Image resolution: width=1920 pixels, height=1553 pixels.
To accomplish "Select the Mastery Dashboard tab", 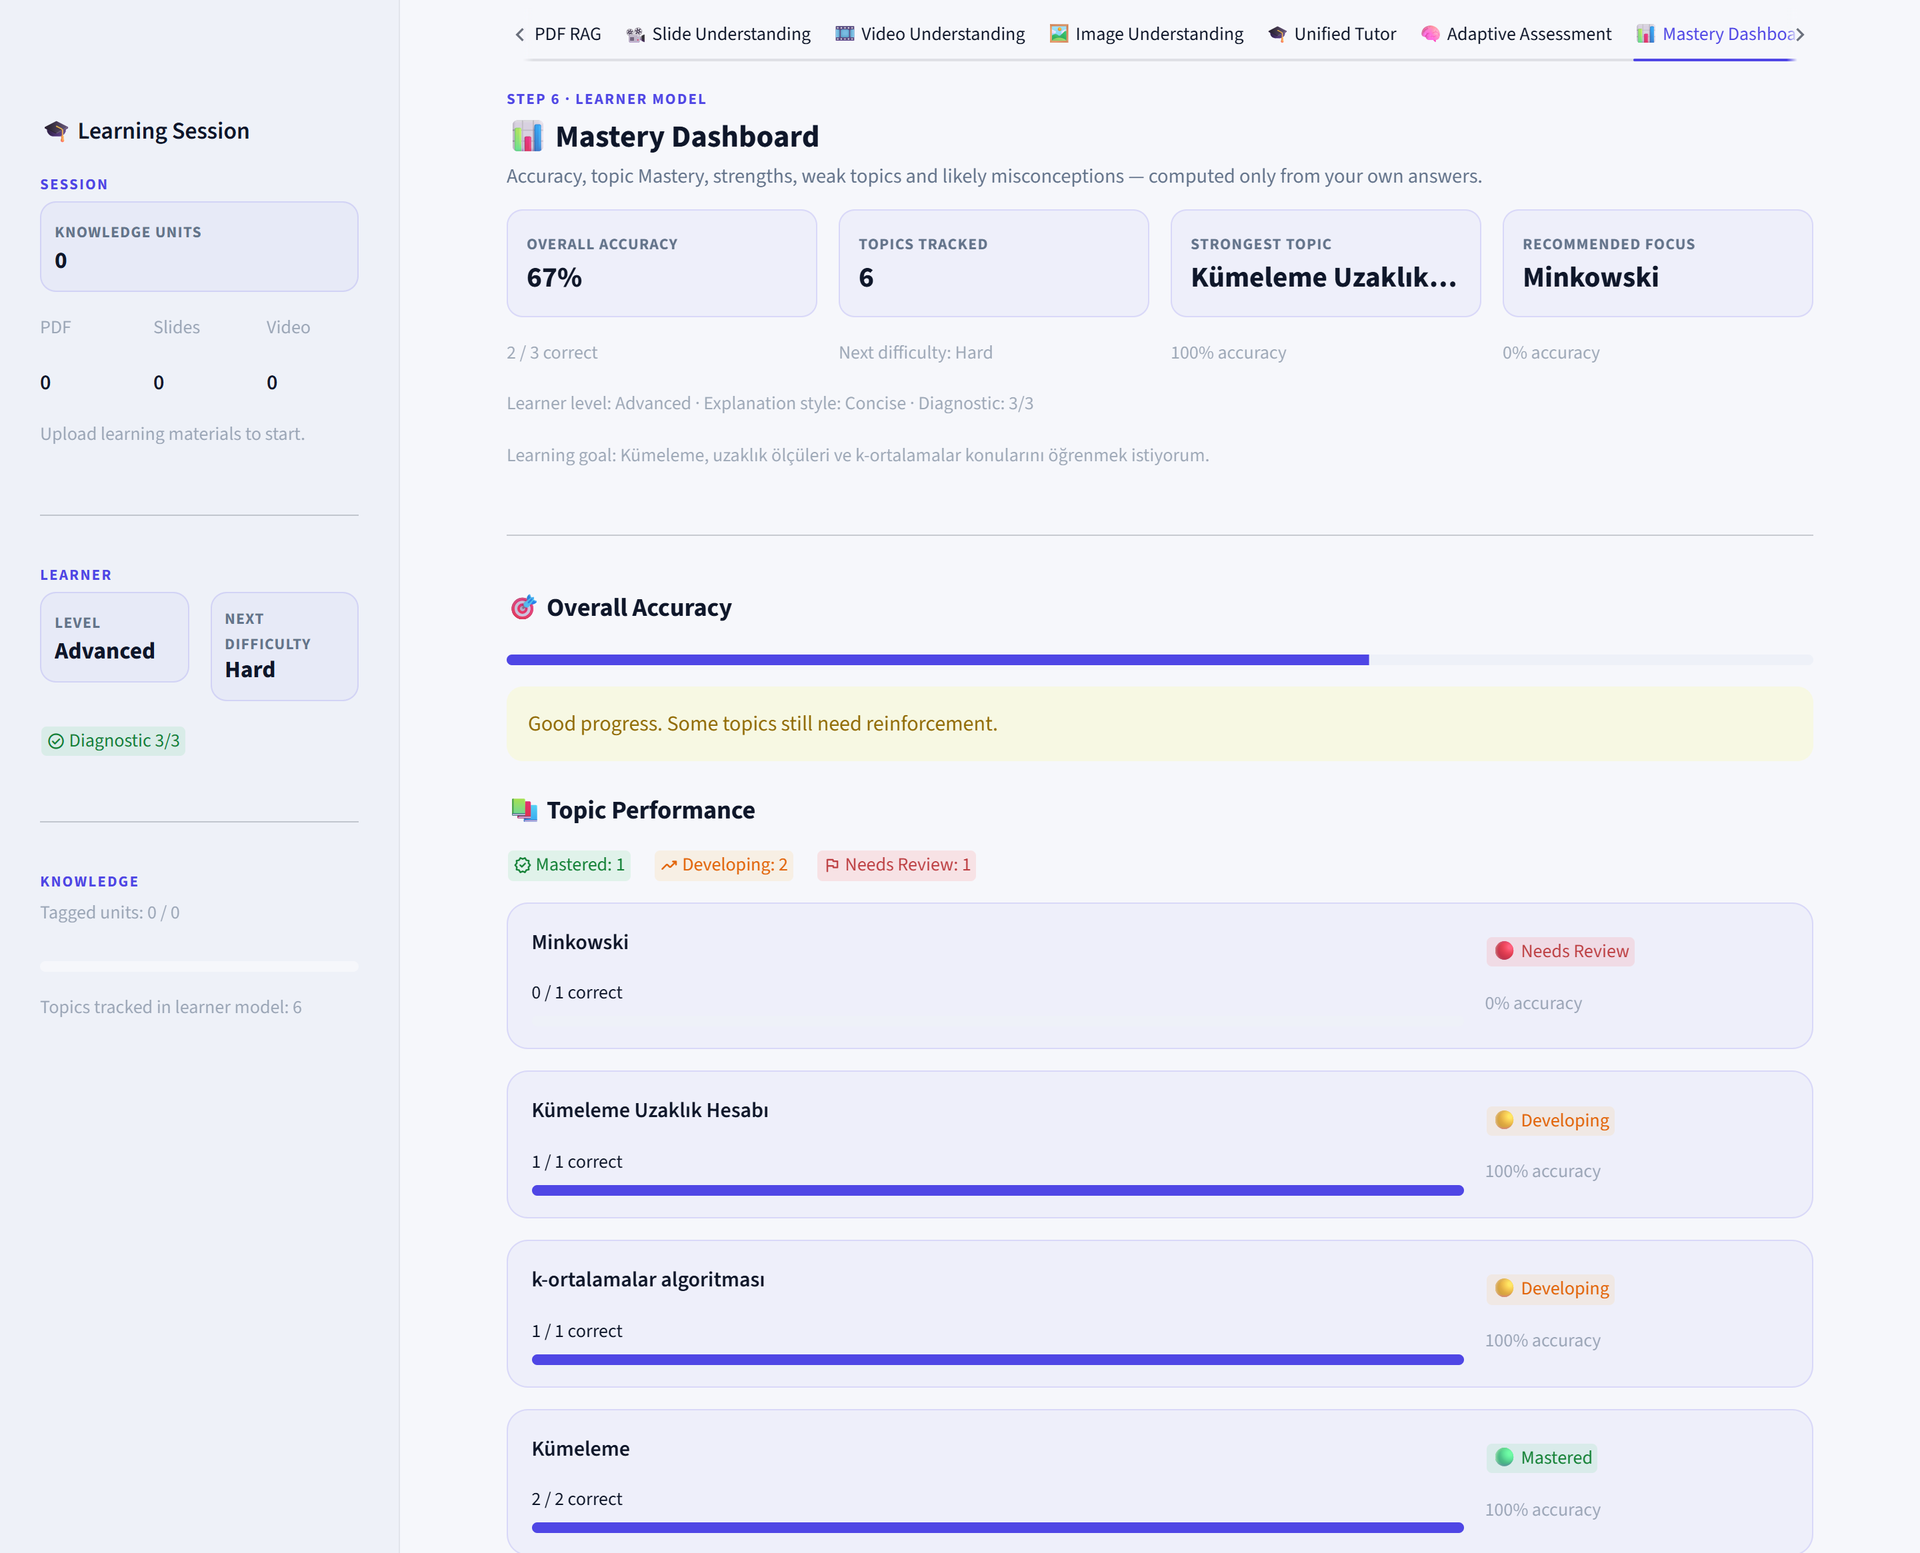I will click(1715, 34).
